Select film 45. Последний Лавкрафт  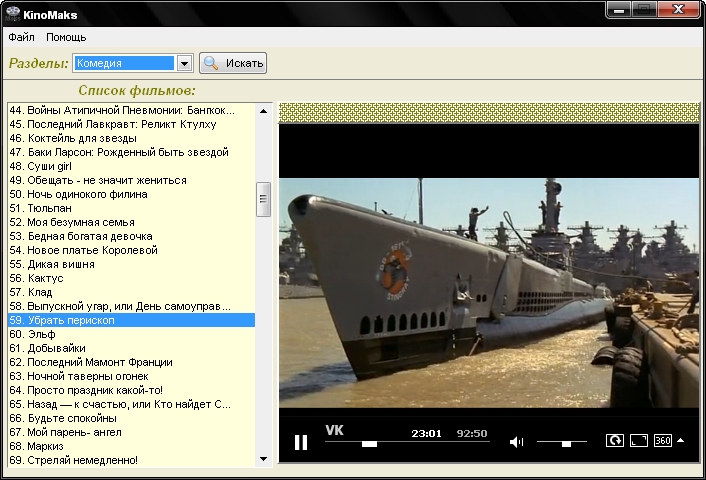[x=131, y=124]
